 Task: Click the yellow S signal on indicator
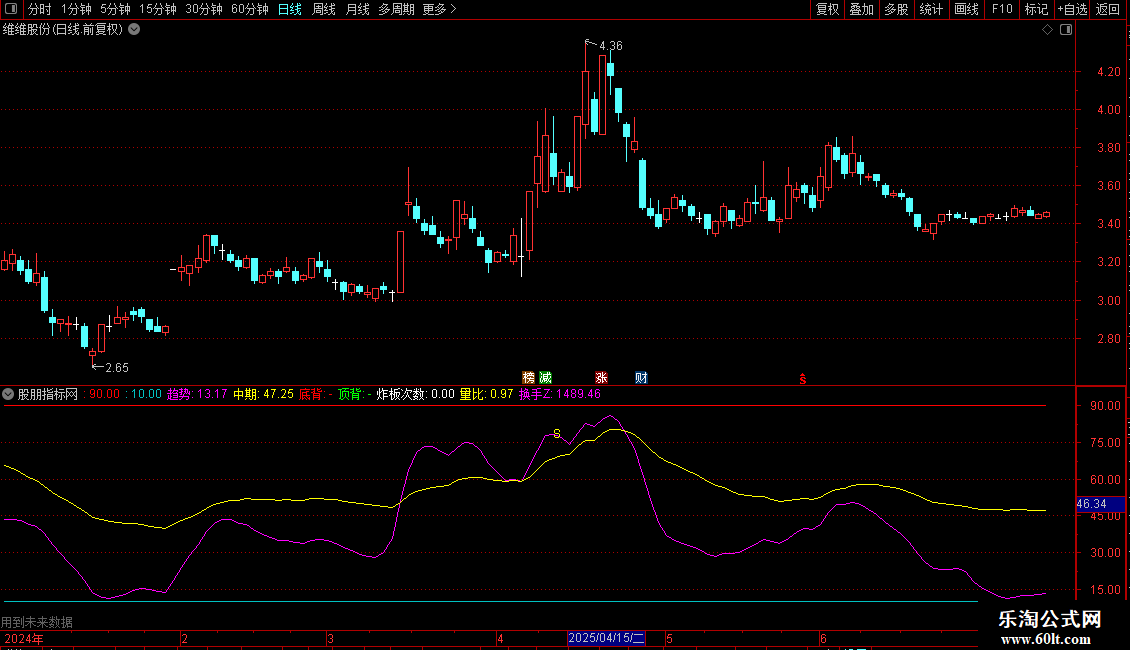tap(556, 433)
